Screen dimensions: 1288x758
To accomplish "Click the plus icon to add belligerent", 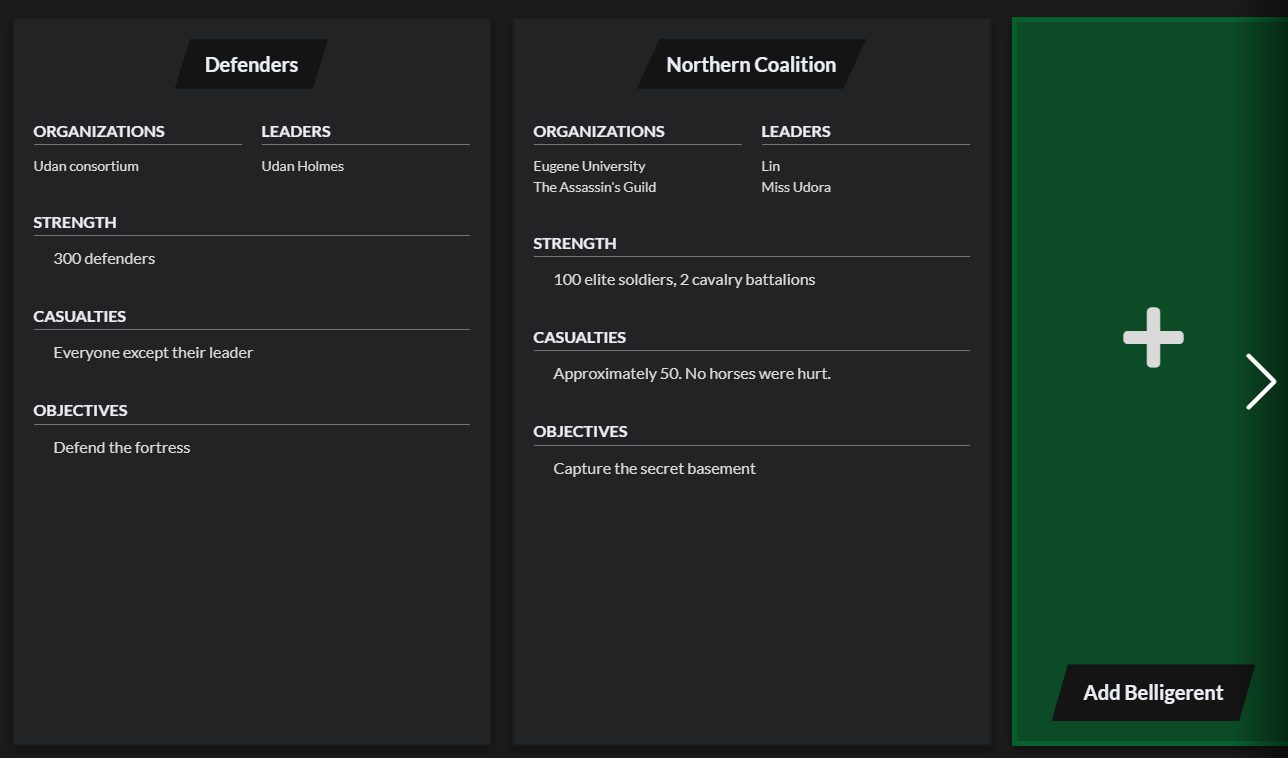I will [x=1153, y=337].
